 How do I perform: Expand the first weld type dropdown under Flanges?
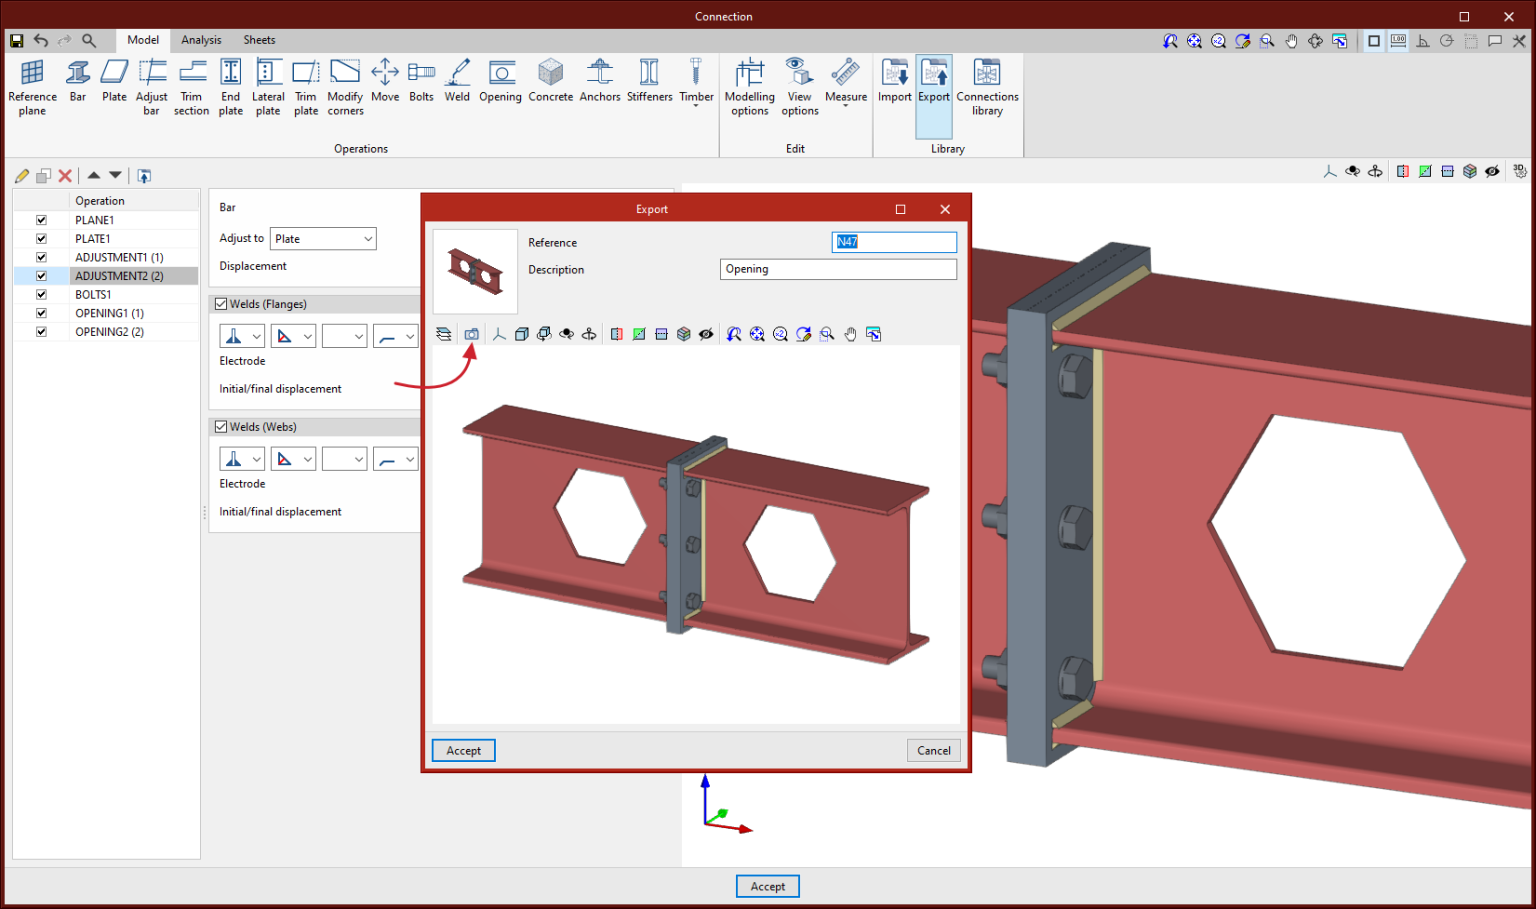point(242,337)
